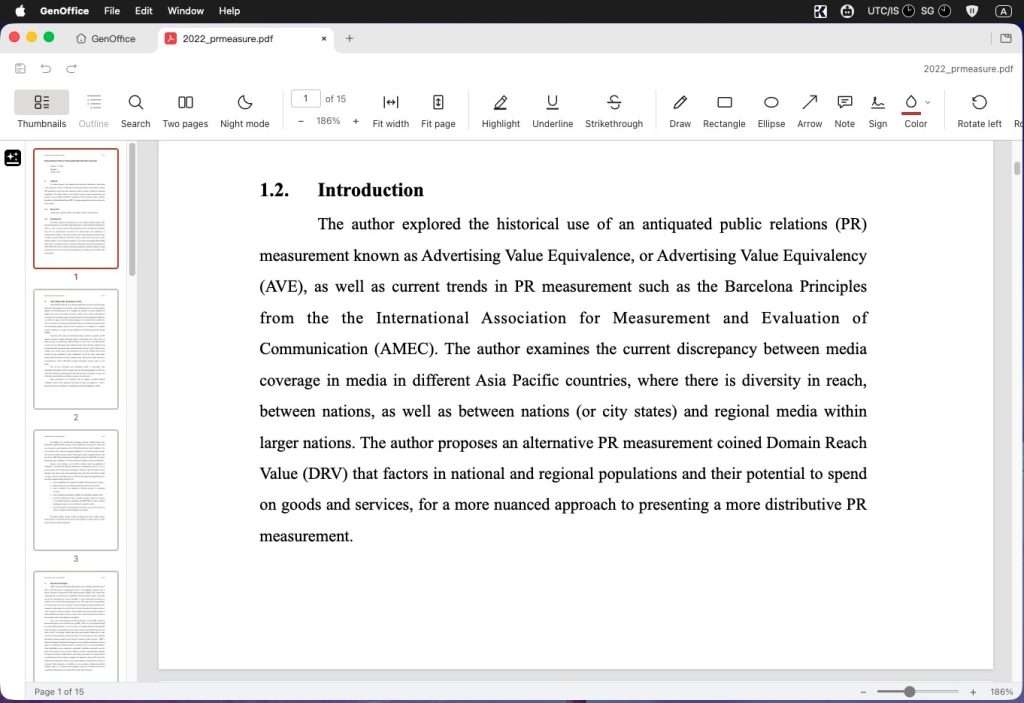Viewport: 1024px width, 703px height.
Task: Click the Color droplet icon
Action: [x=910, y=102]
